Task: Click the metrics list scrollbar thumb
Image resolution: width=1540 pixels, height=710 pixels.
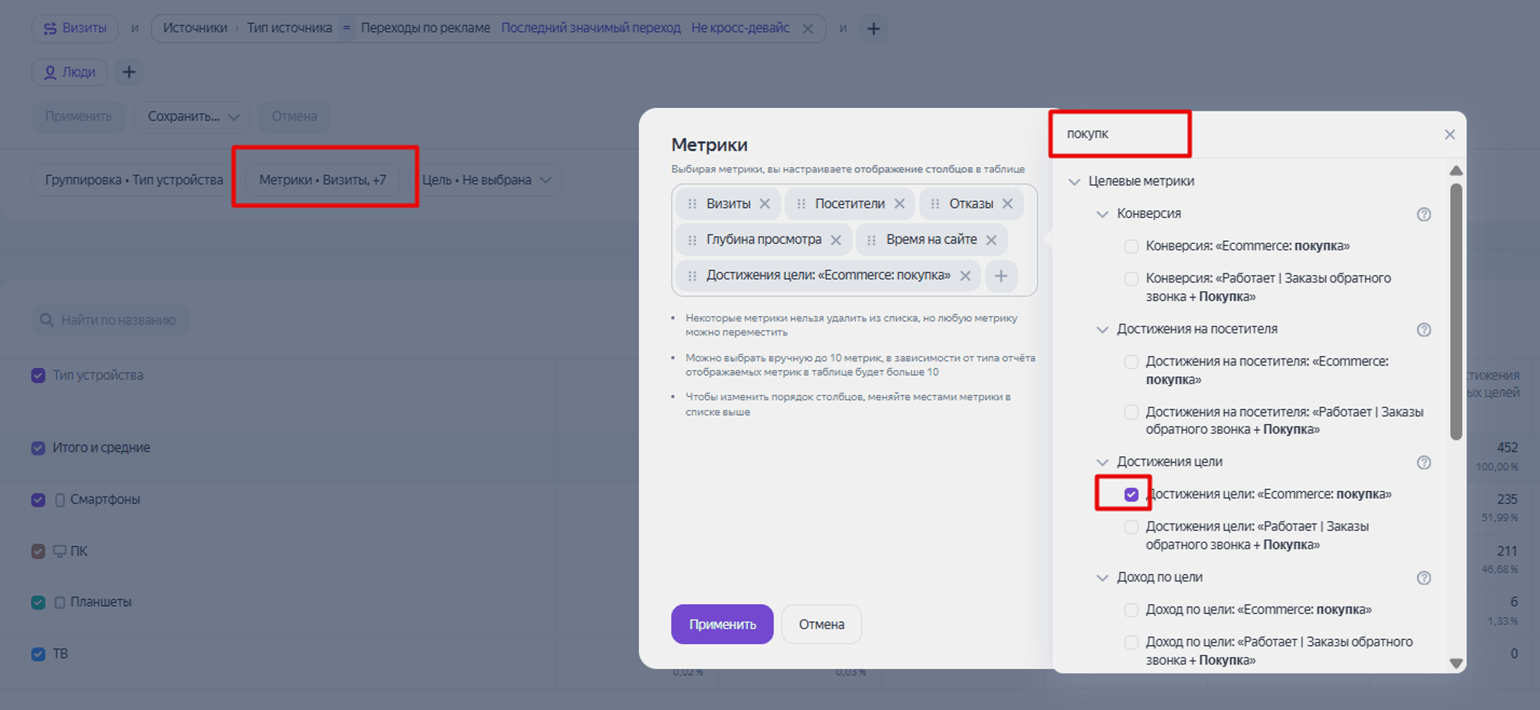Action: (x=1456, y=310)
